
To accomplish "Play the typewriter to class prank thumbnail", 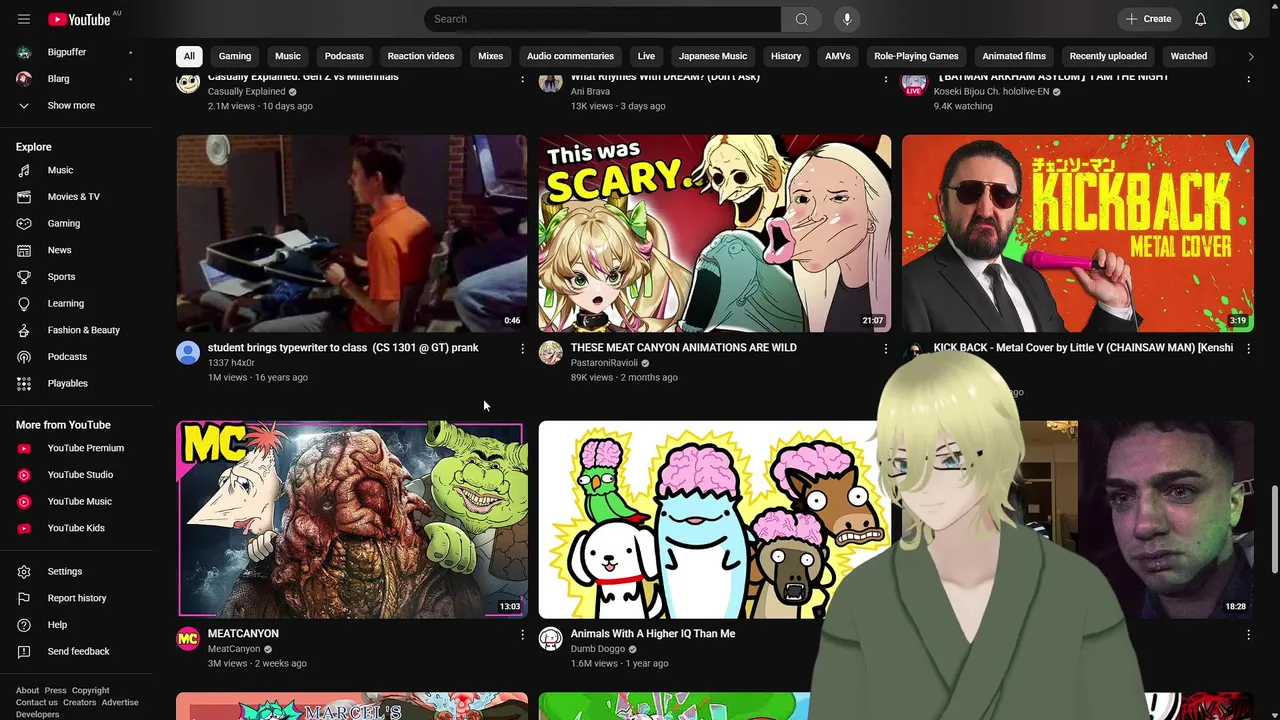I will (x=352, y=233).
